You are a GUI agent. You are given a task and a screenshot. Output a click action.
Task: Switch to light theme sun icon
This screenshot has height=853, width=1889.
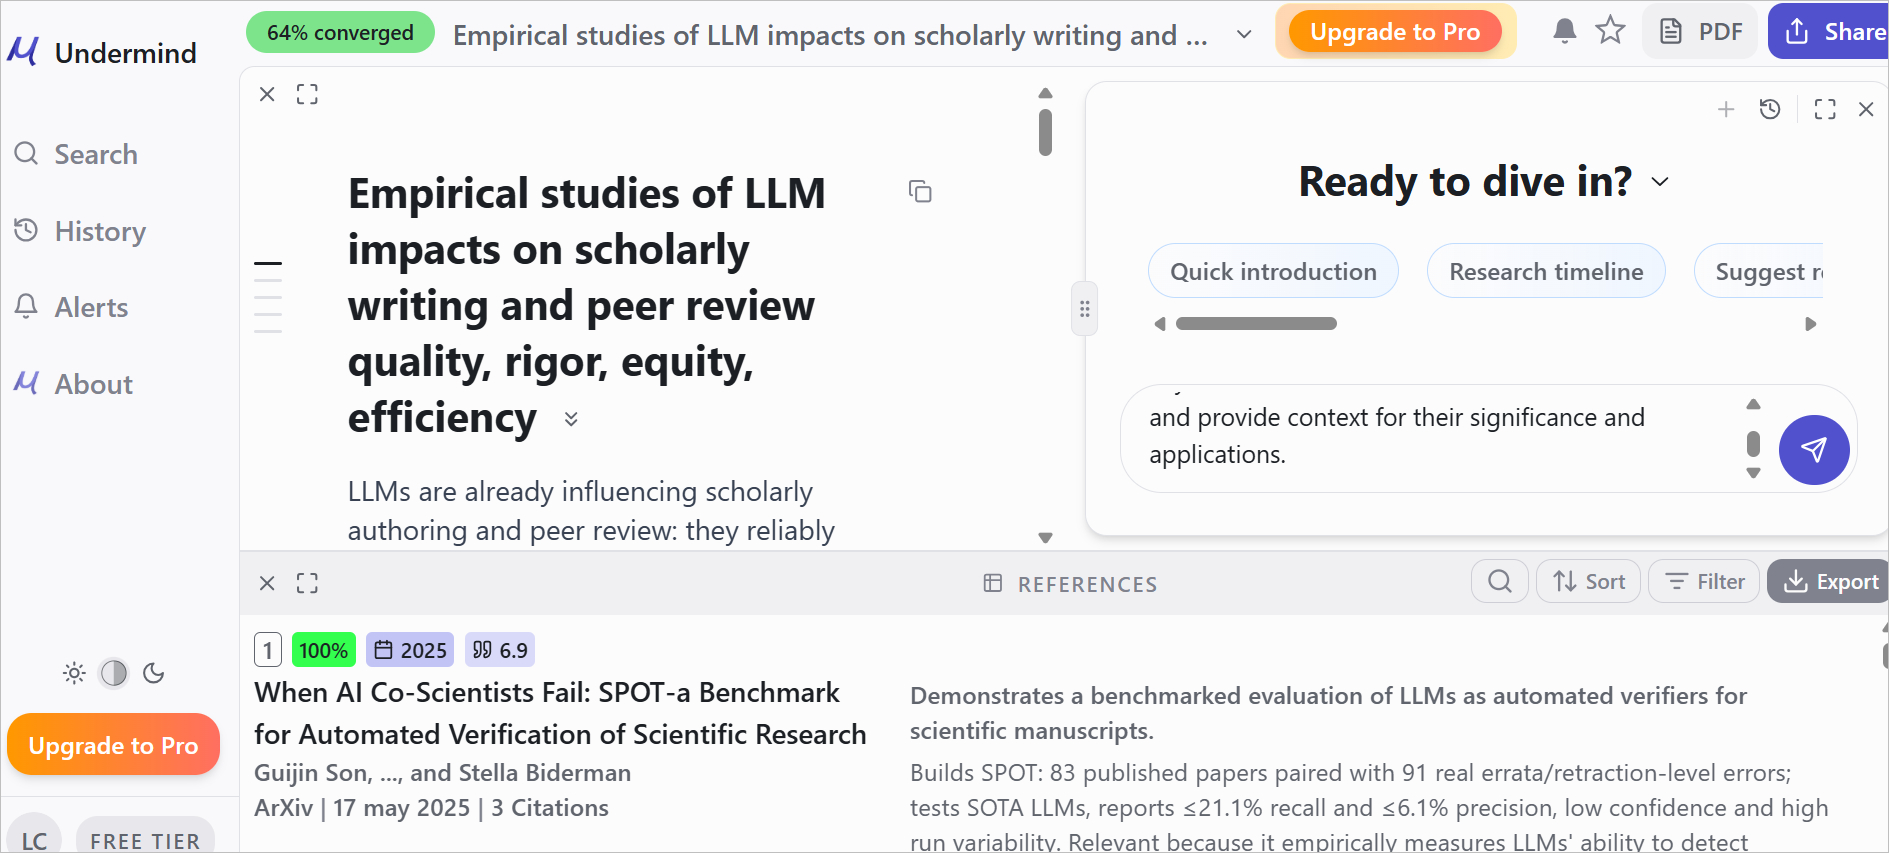(74, 673)
